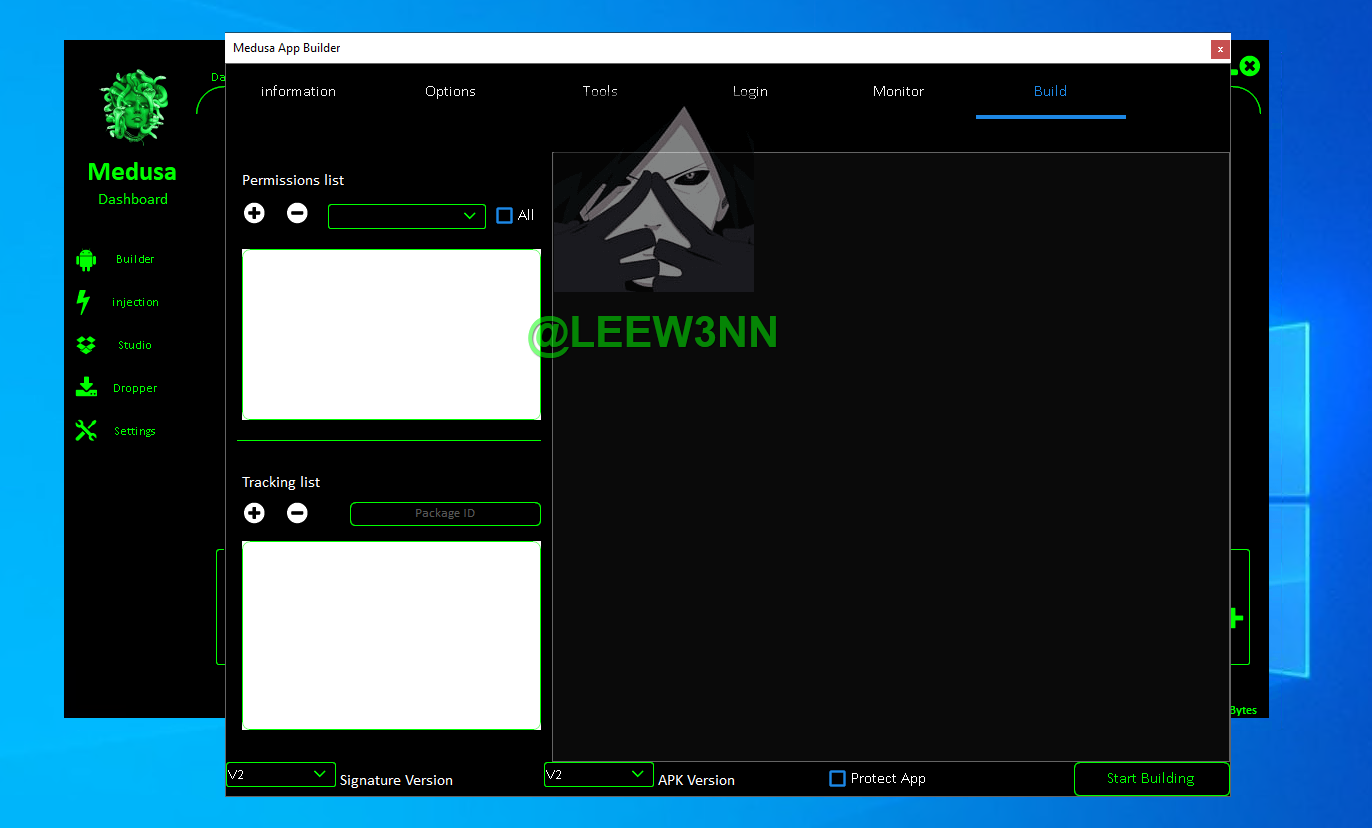
Task: Click the minus icon under Tracking list
Action: (x=297, y=513)
